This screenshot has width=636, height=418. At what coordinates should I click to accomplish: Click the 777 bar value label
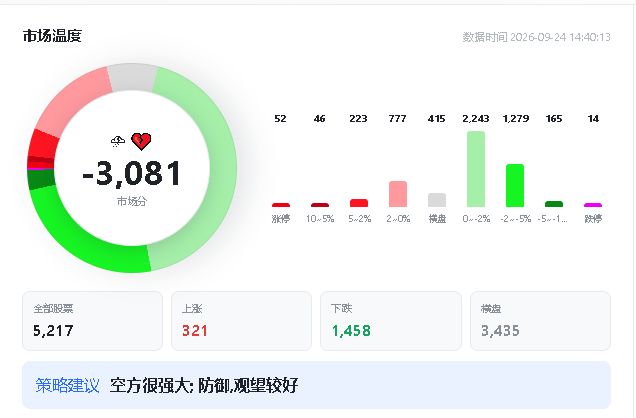(x=398, y=119)
